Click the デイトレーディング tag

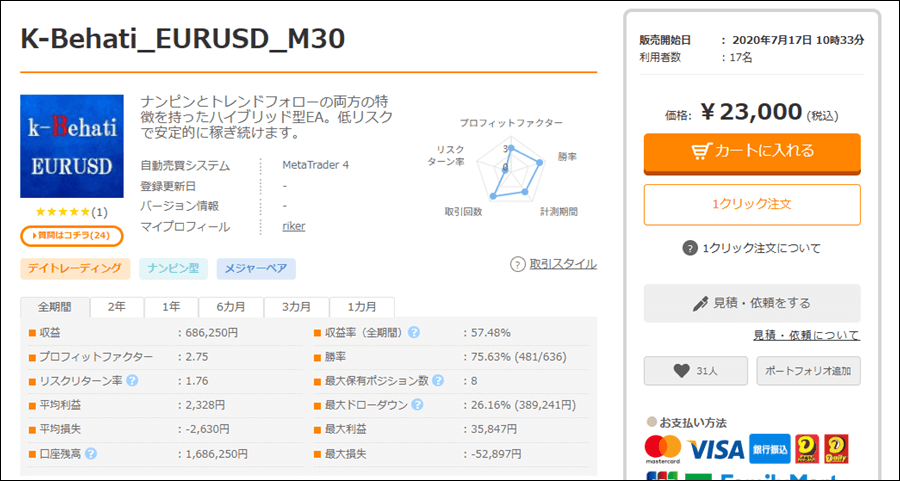pyautogui.click(x=75, y=268)
